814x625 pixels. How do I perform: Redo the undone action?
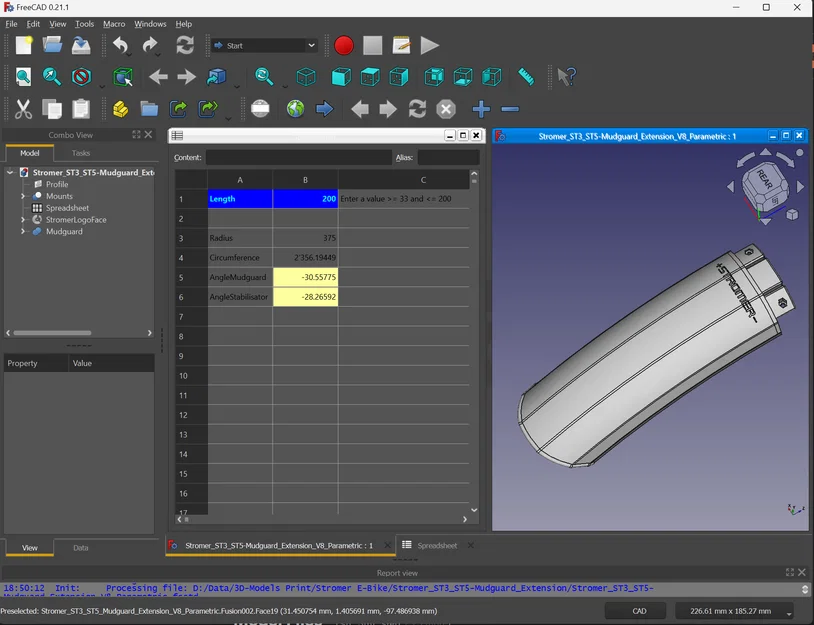pos(150,45)
